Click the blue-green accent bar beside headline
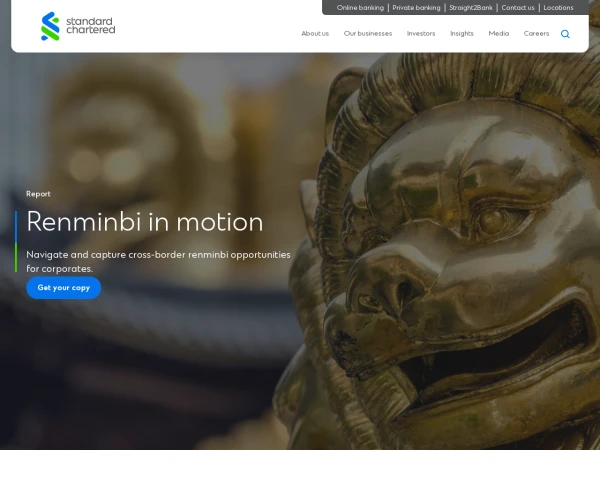This screenshot has height=480, width=600. [x=16, y=242]
